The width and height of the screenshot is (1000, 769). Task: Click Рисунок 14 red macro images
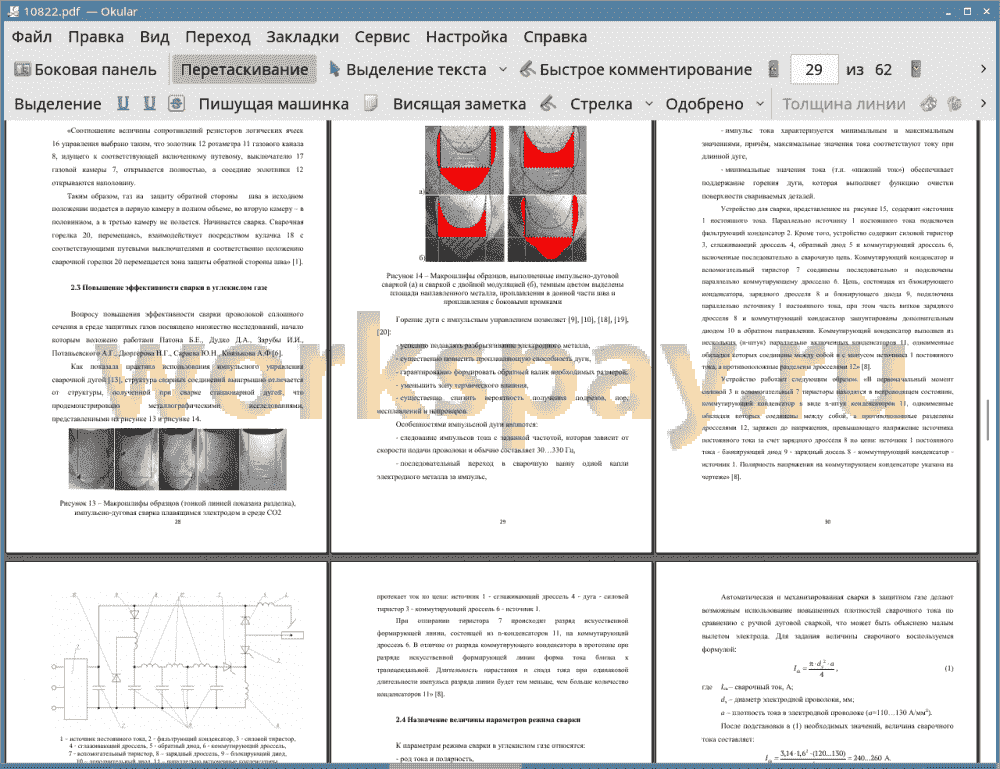point(506,194)
